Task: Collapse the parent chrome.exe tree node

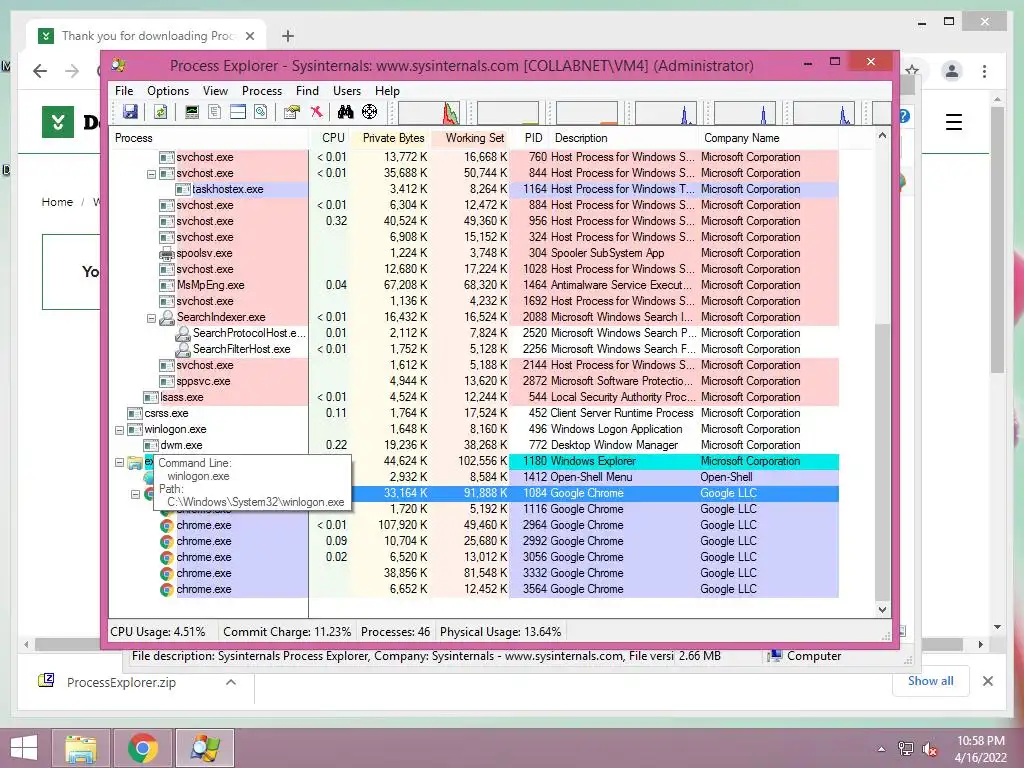Action: click(135, 494)
